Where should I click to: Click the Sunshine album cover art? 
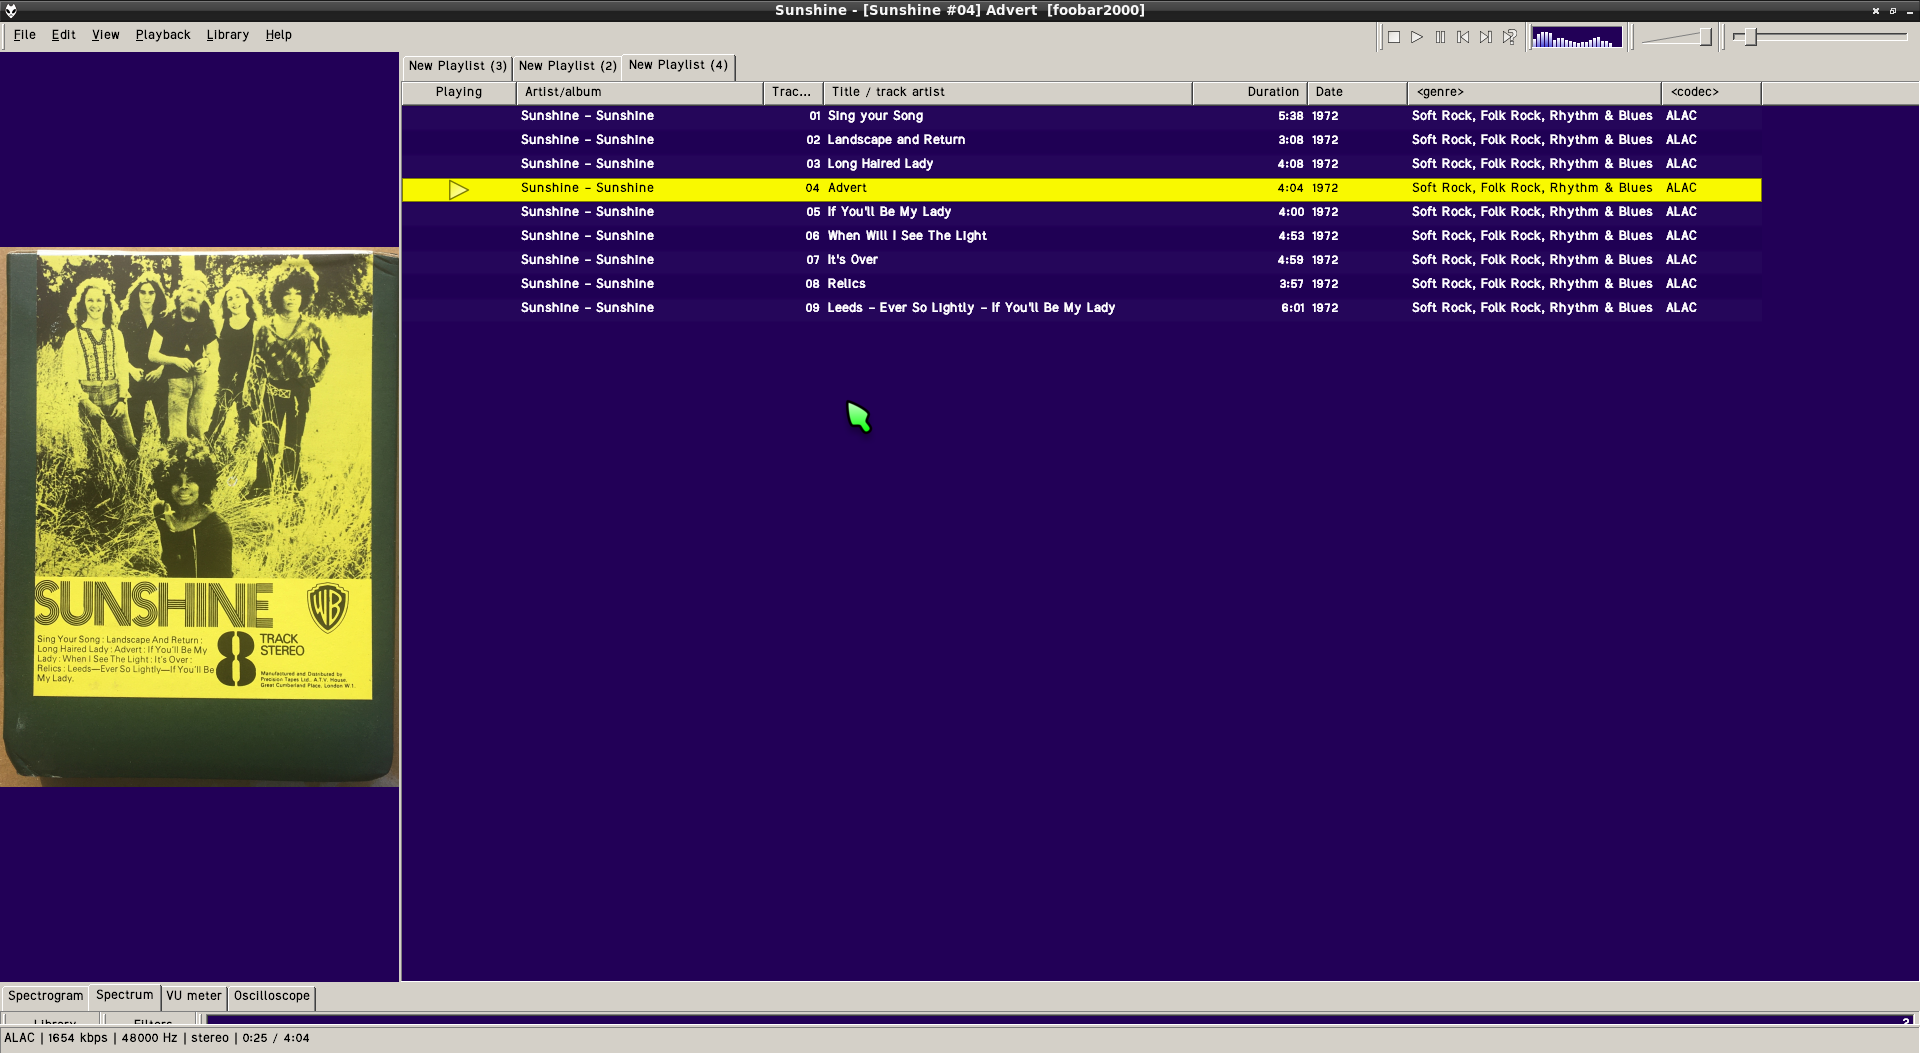click(x=200, y=517)
